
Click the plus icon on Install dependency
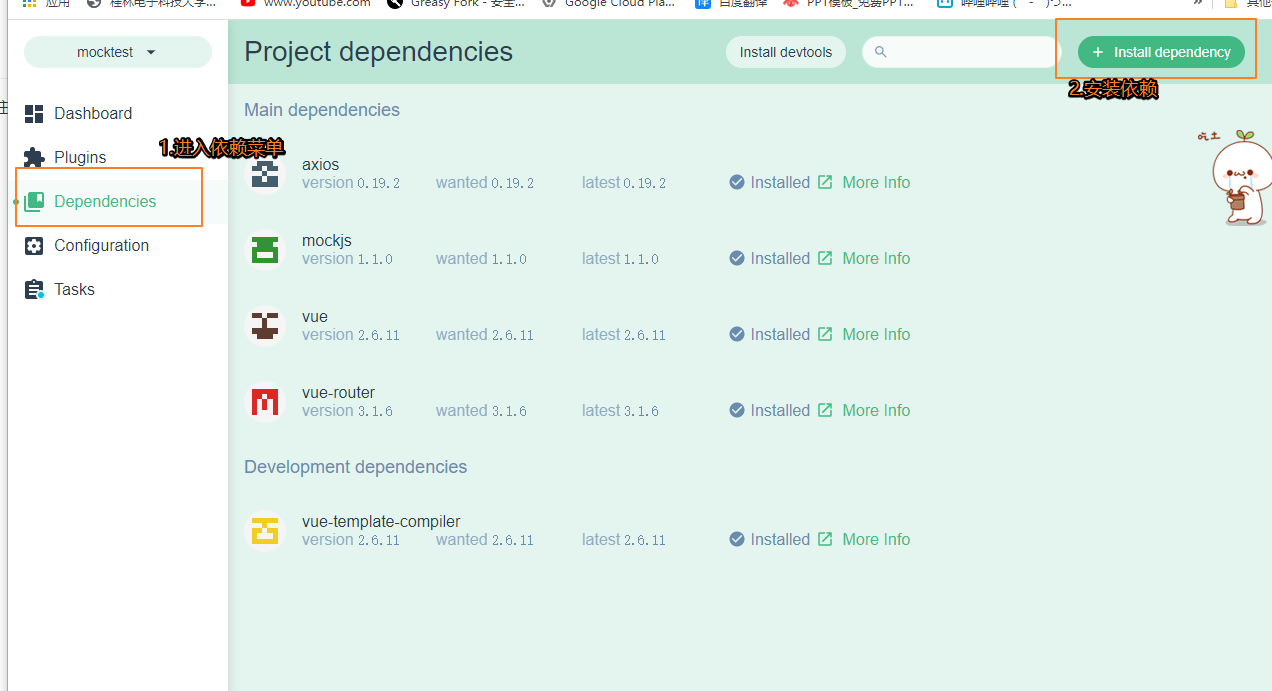(1098, 52)
